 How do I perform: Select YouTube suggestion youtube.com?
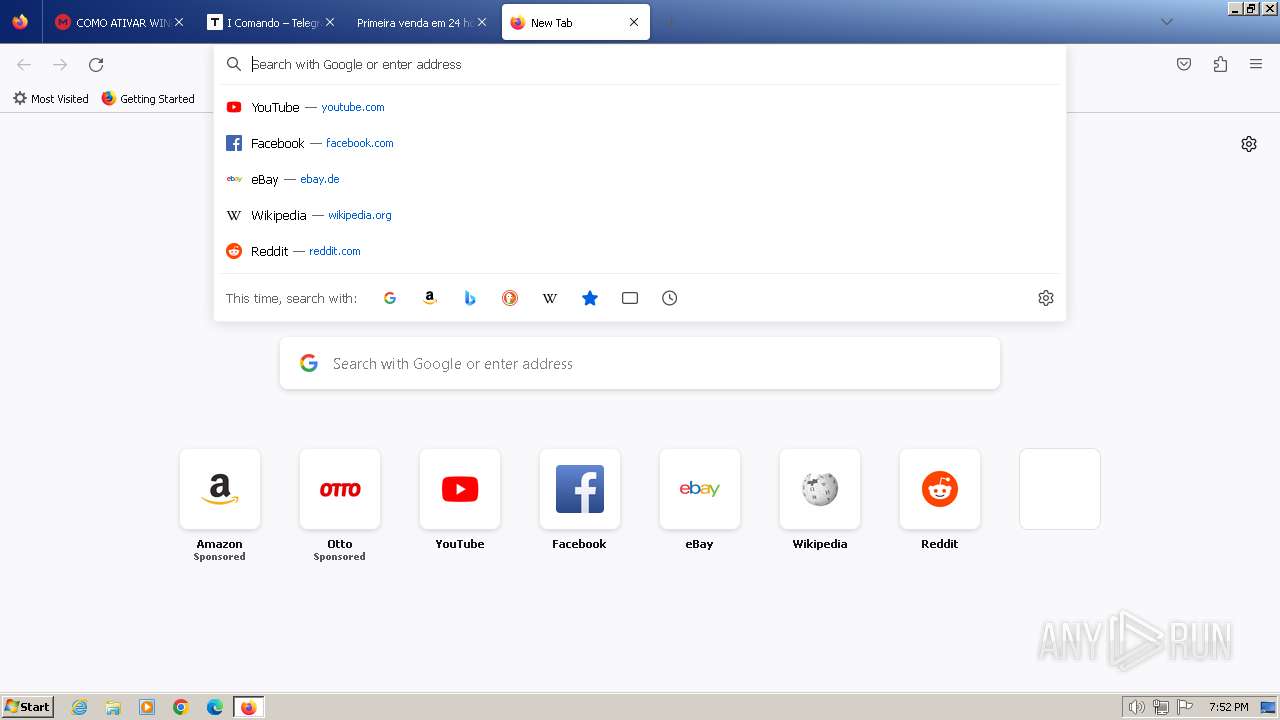(640, 107)
